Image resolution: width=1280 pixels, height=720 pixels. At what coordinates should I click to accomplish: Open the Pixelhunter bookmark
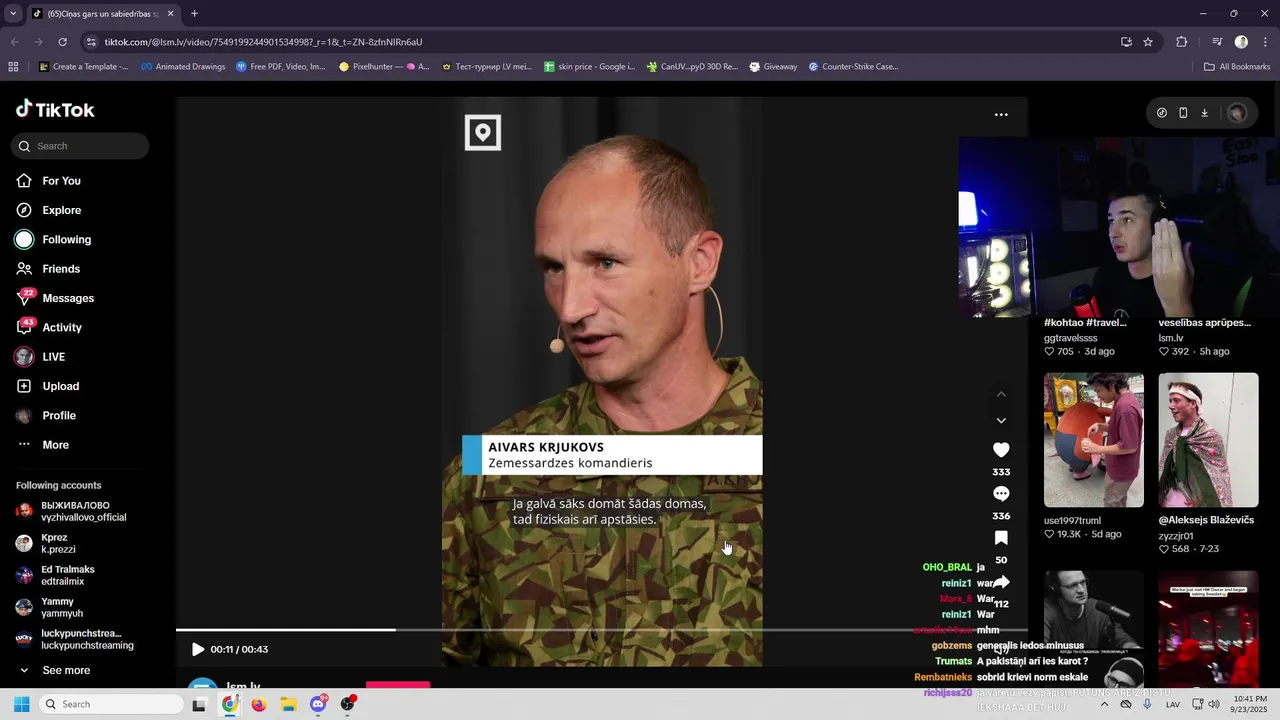[x=384, y=67]
